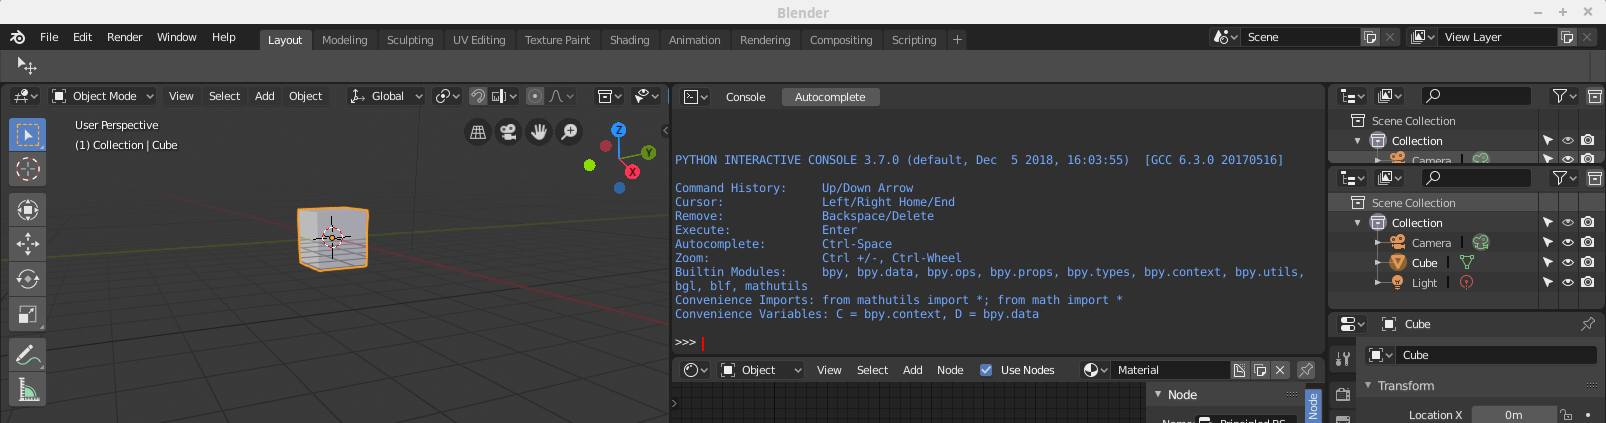
Task: Select the Measure tool
Action: coord(27,390)
